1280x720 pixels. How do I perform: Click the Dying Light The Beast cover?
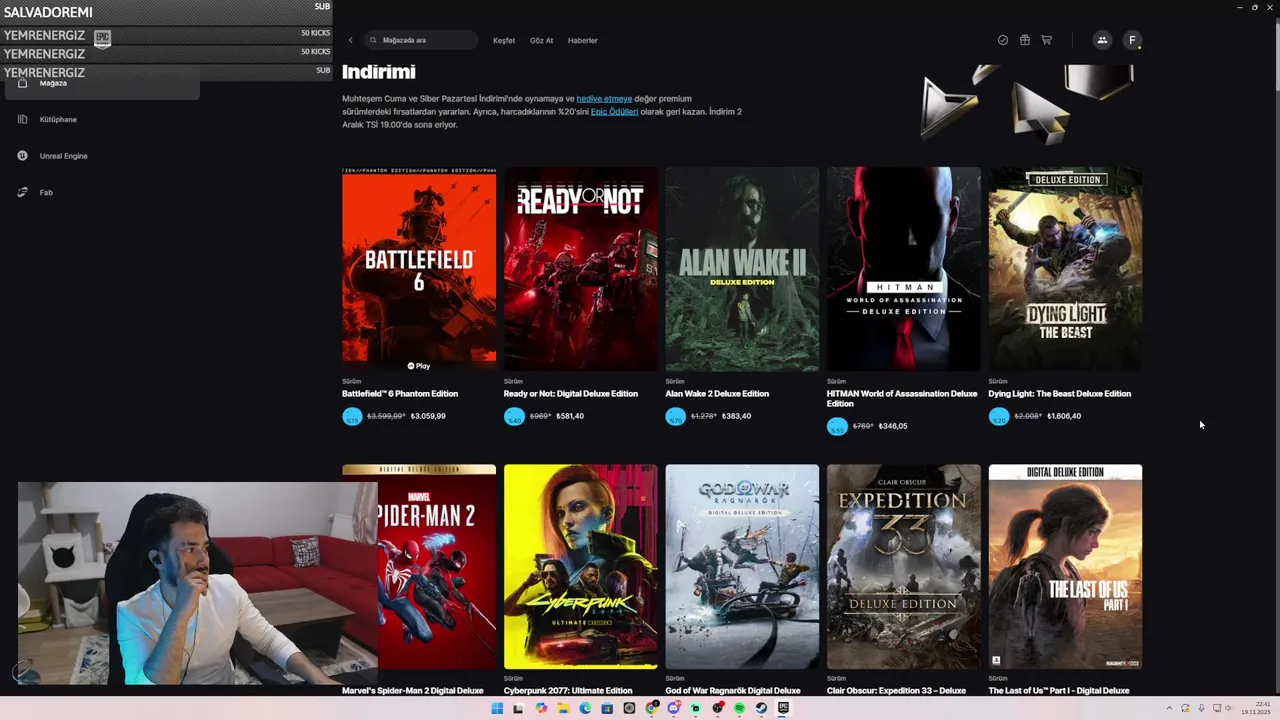[1065, 269]
